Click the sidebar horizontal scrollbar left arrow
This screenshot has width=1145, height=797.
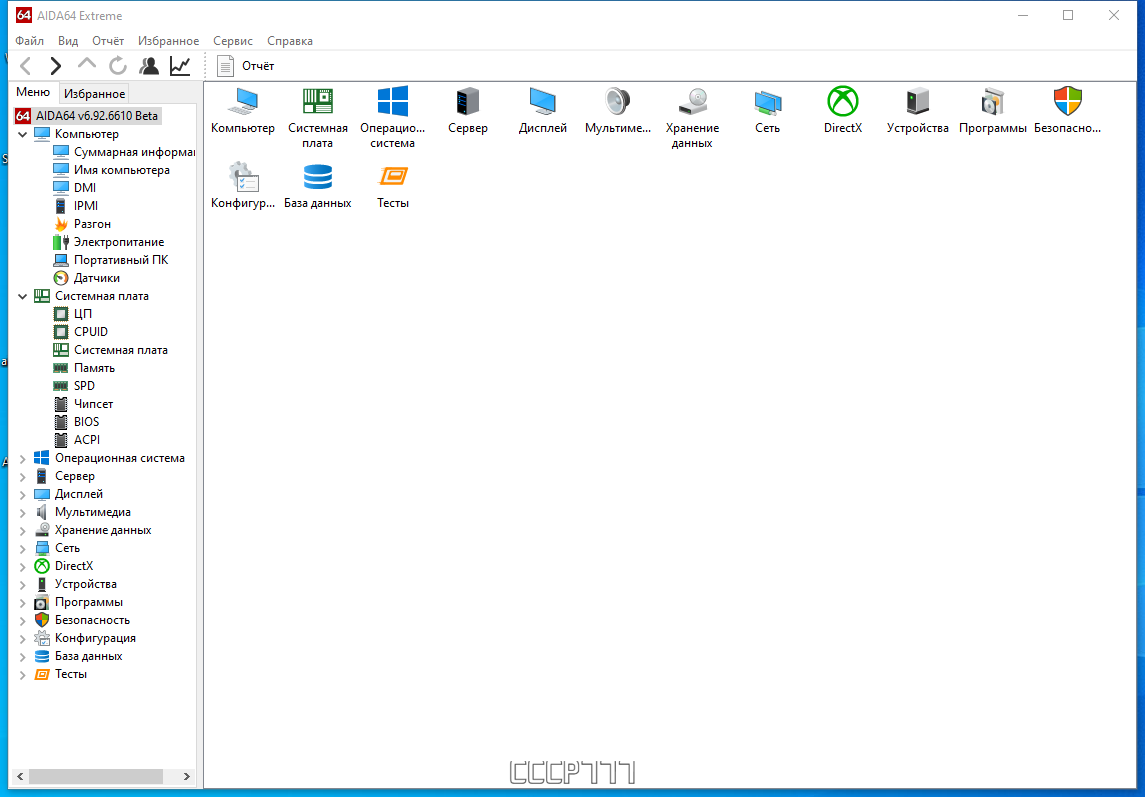tap(20, 777)
